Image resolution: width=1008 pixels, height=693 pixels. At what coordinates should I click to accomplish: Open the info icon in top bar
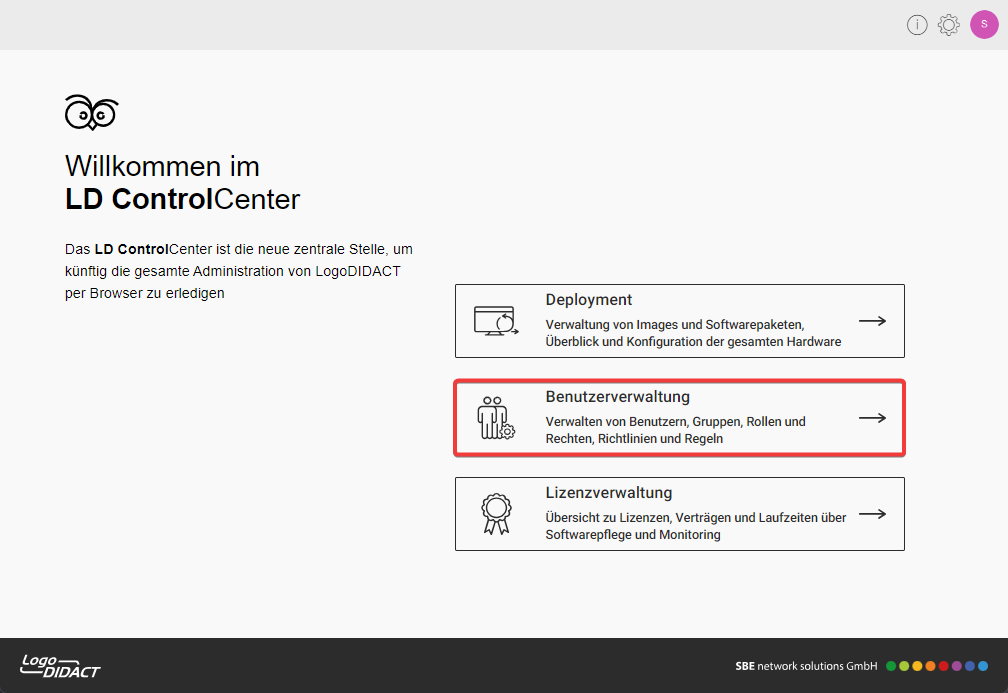coord(917,25)
